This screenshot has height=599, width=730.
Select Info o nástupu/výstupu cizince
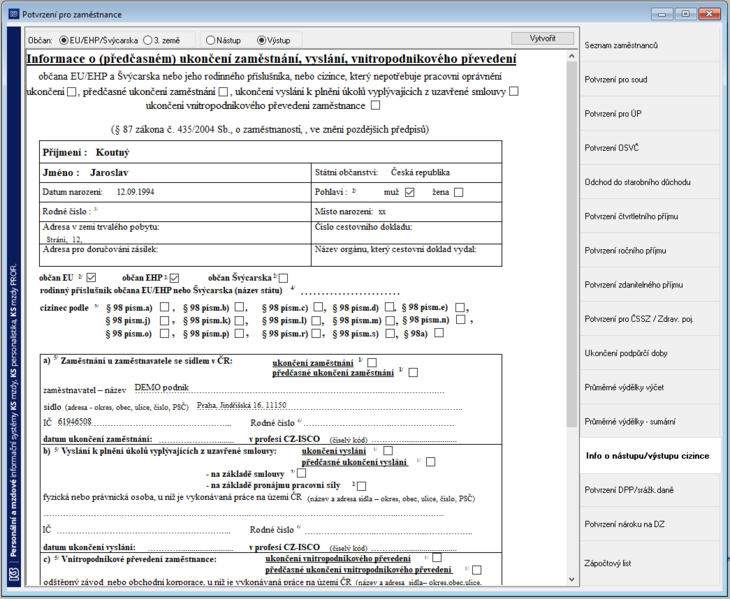click(x=650, y=456)
